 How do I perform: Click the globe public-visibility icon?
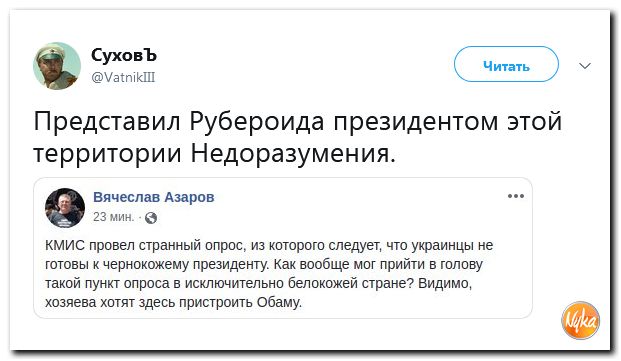pyautogui.click(x=151, y=218)
